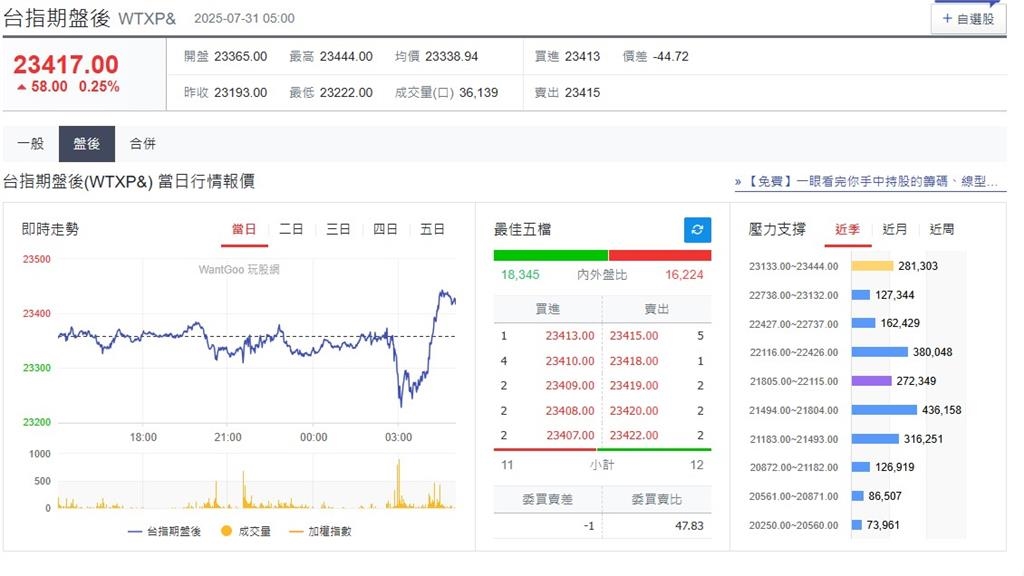Click ask price 23419.00

(634, 386)
